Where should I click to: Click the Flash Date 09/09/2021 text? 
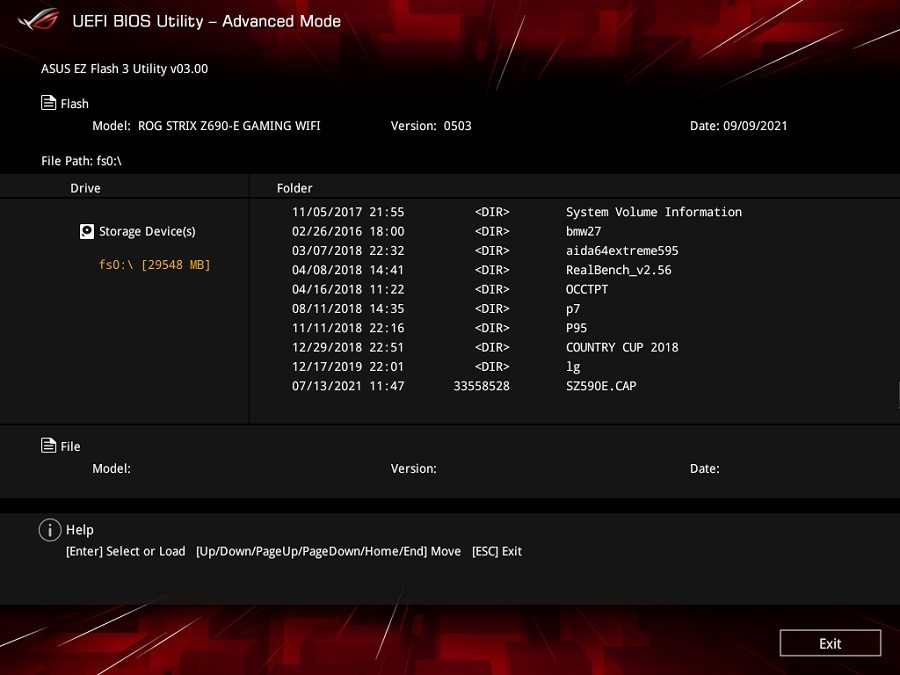click(x=739, y=126)
